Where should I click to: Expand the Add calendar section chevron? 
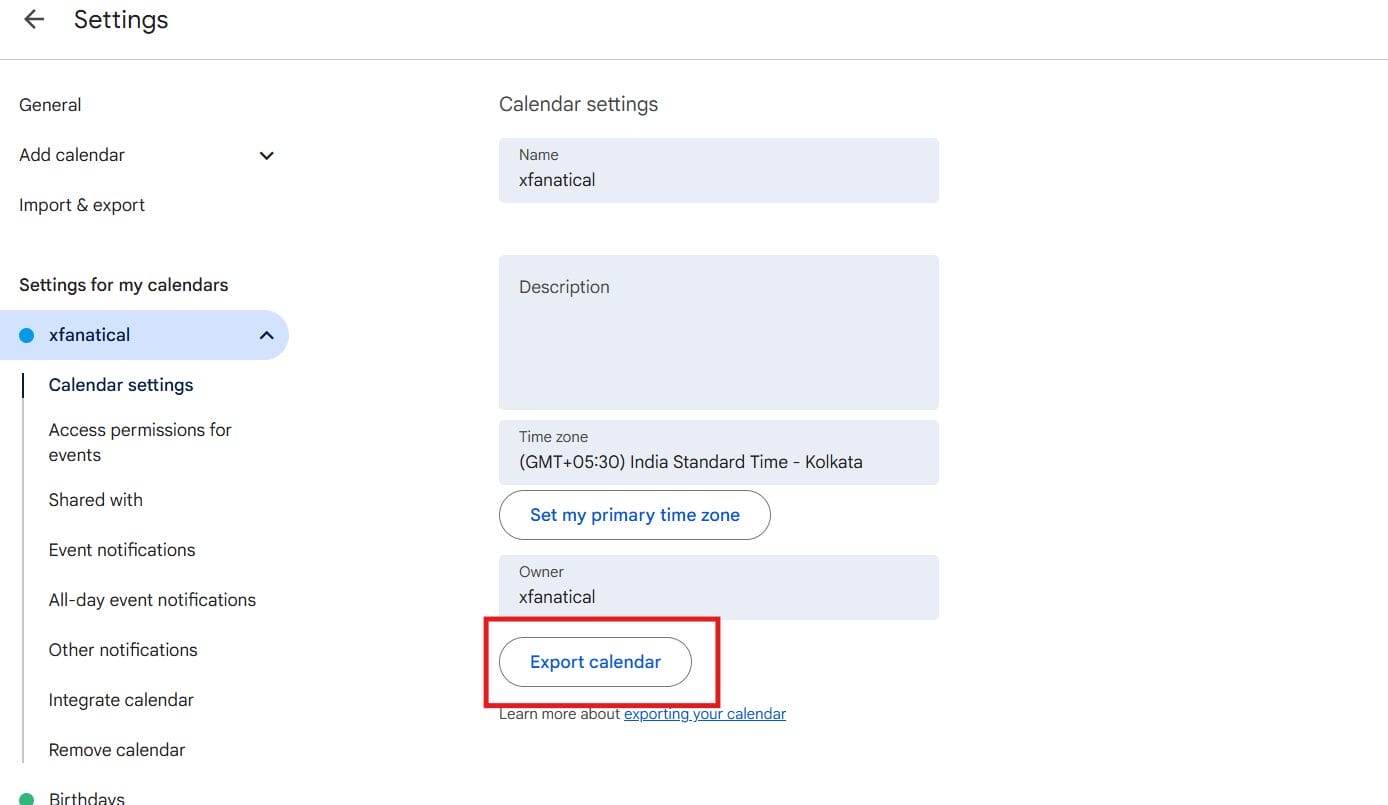pyautogui.click(x=266, y=155)
